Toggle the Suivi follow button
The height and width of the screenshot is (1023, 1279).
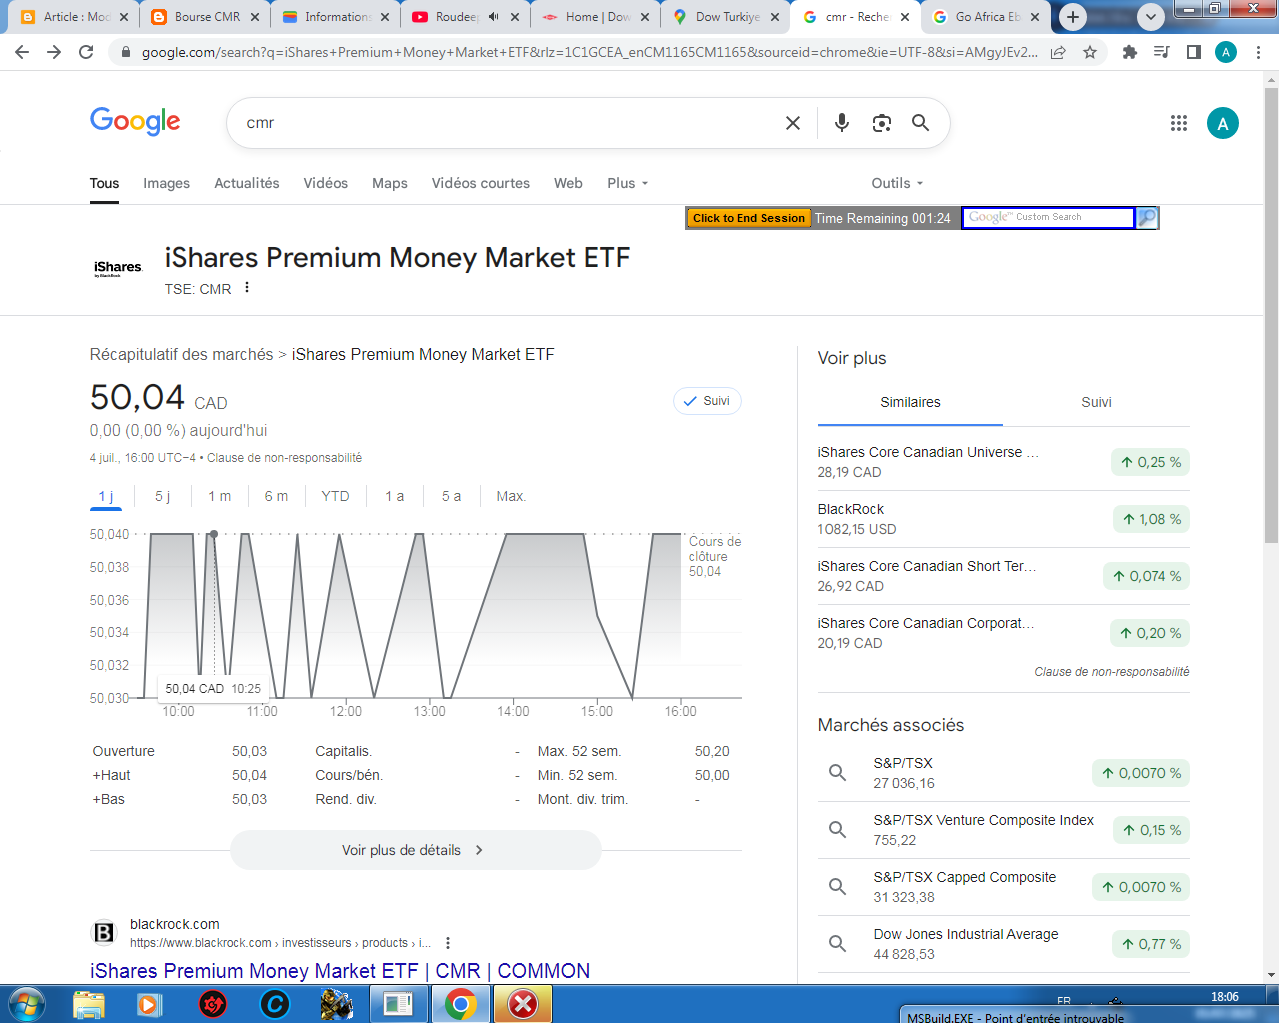pyautogui.click(x=707, y=401)
